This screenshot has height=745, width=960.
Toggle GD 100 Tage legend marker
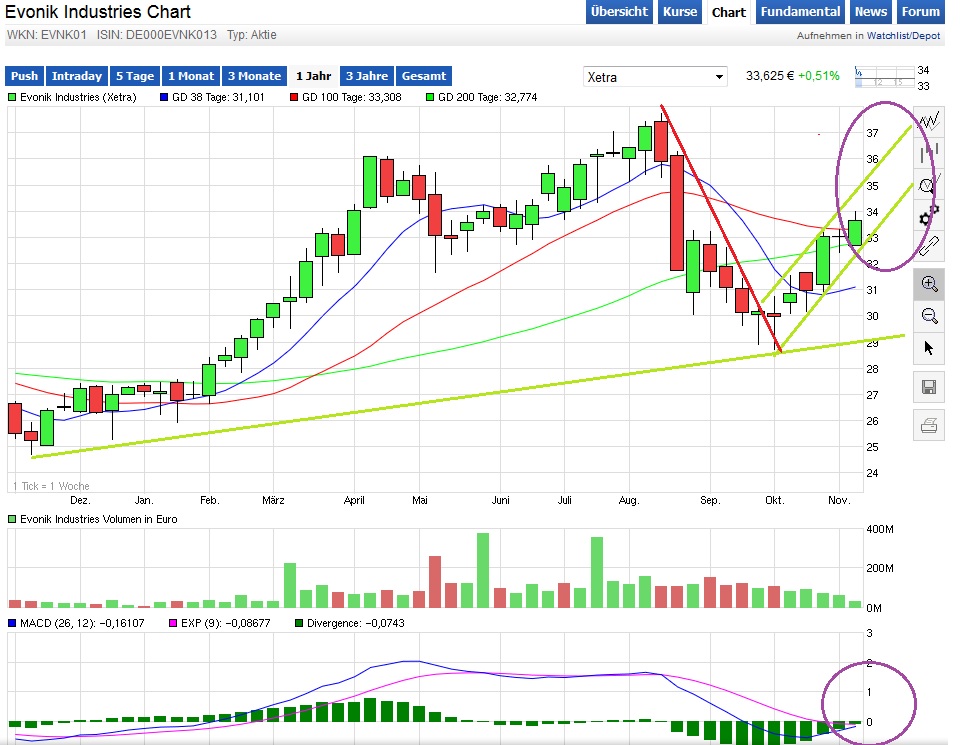[x=294, y=98]
